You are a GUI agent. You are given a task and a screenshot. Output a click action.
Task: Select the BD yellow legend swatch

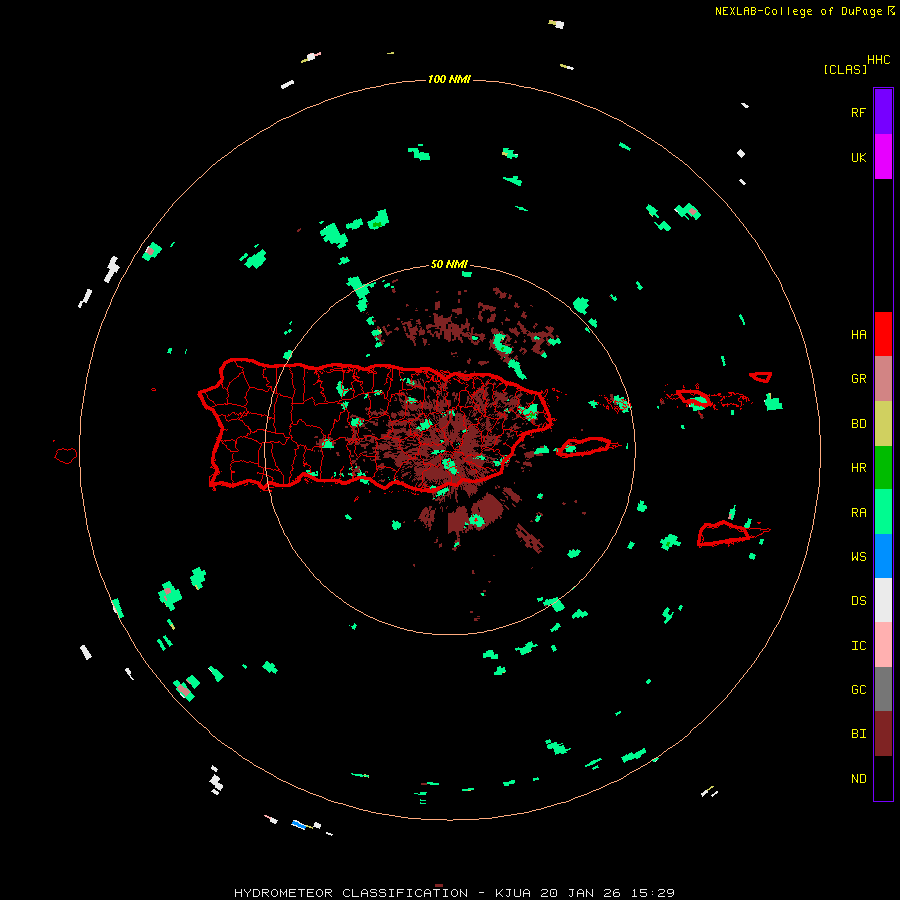[x=883, y=423]
